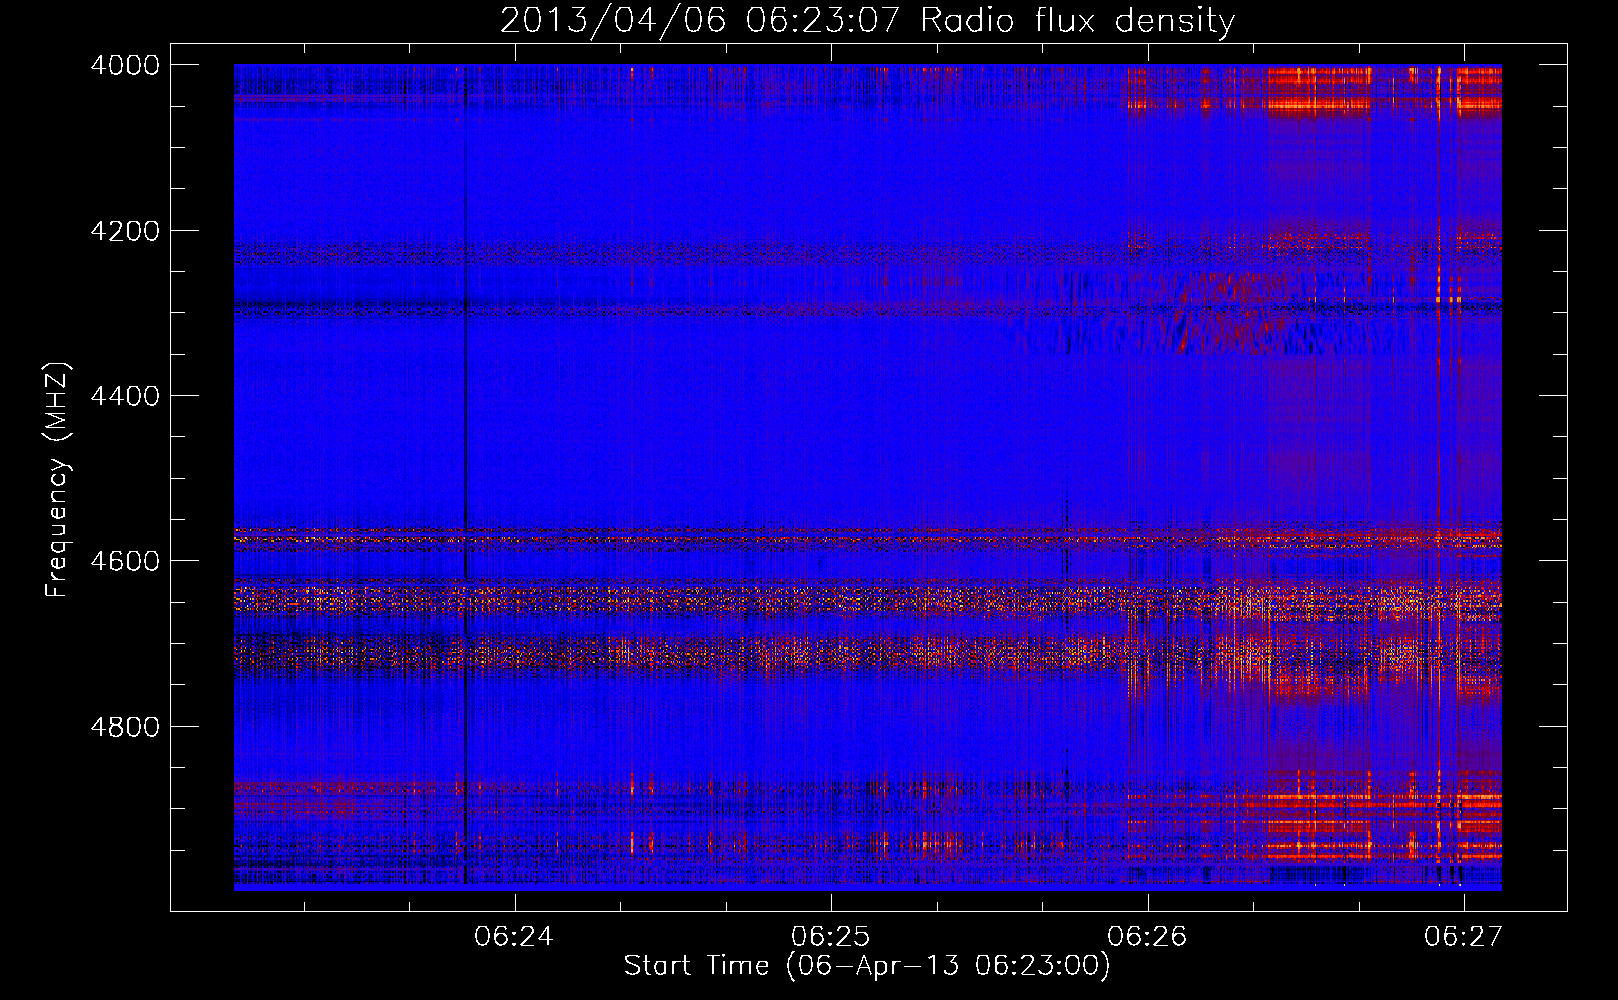Click the 06:24 time tick label
The image size is (1618, 1000).
coord(514,937)
